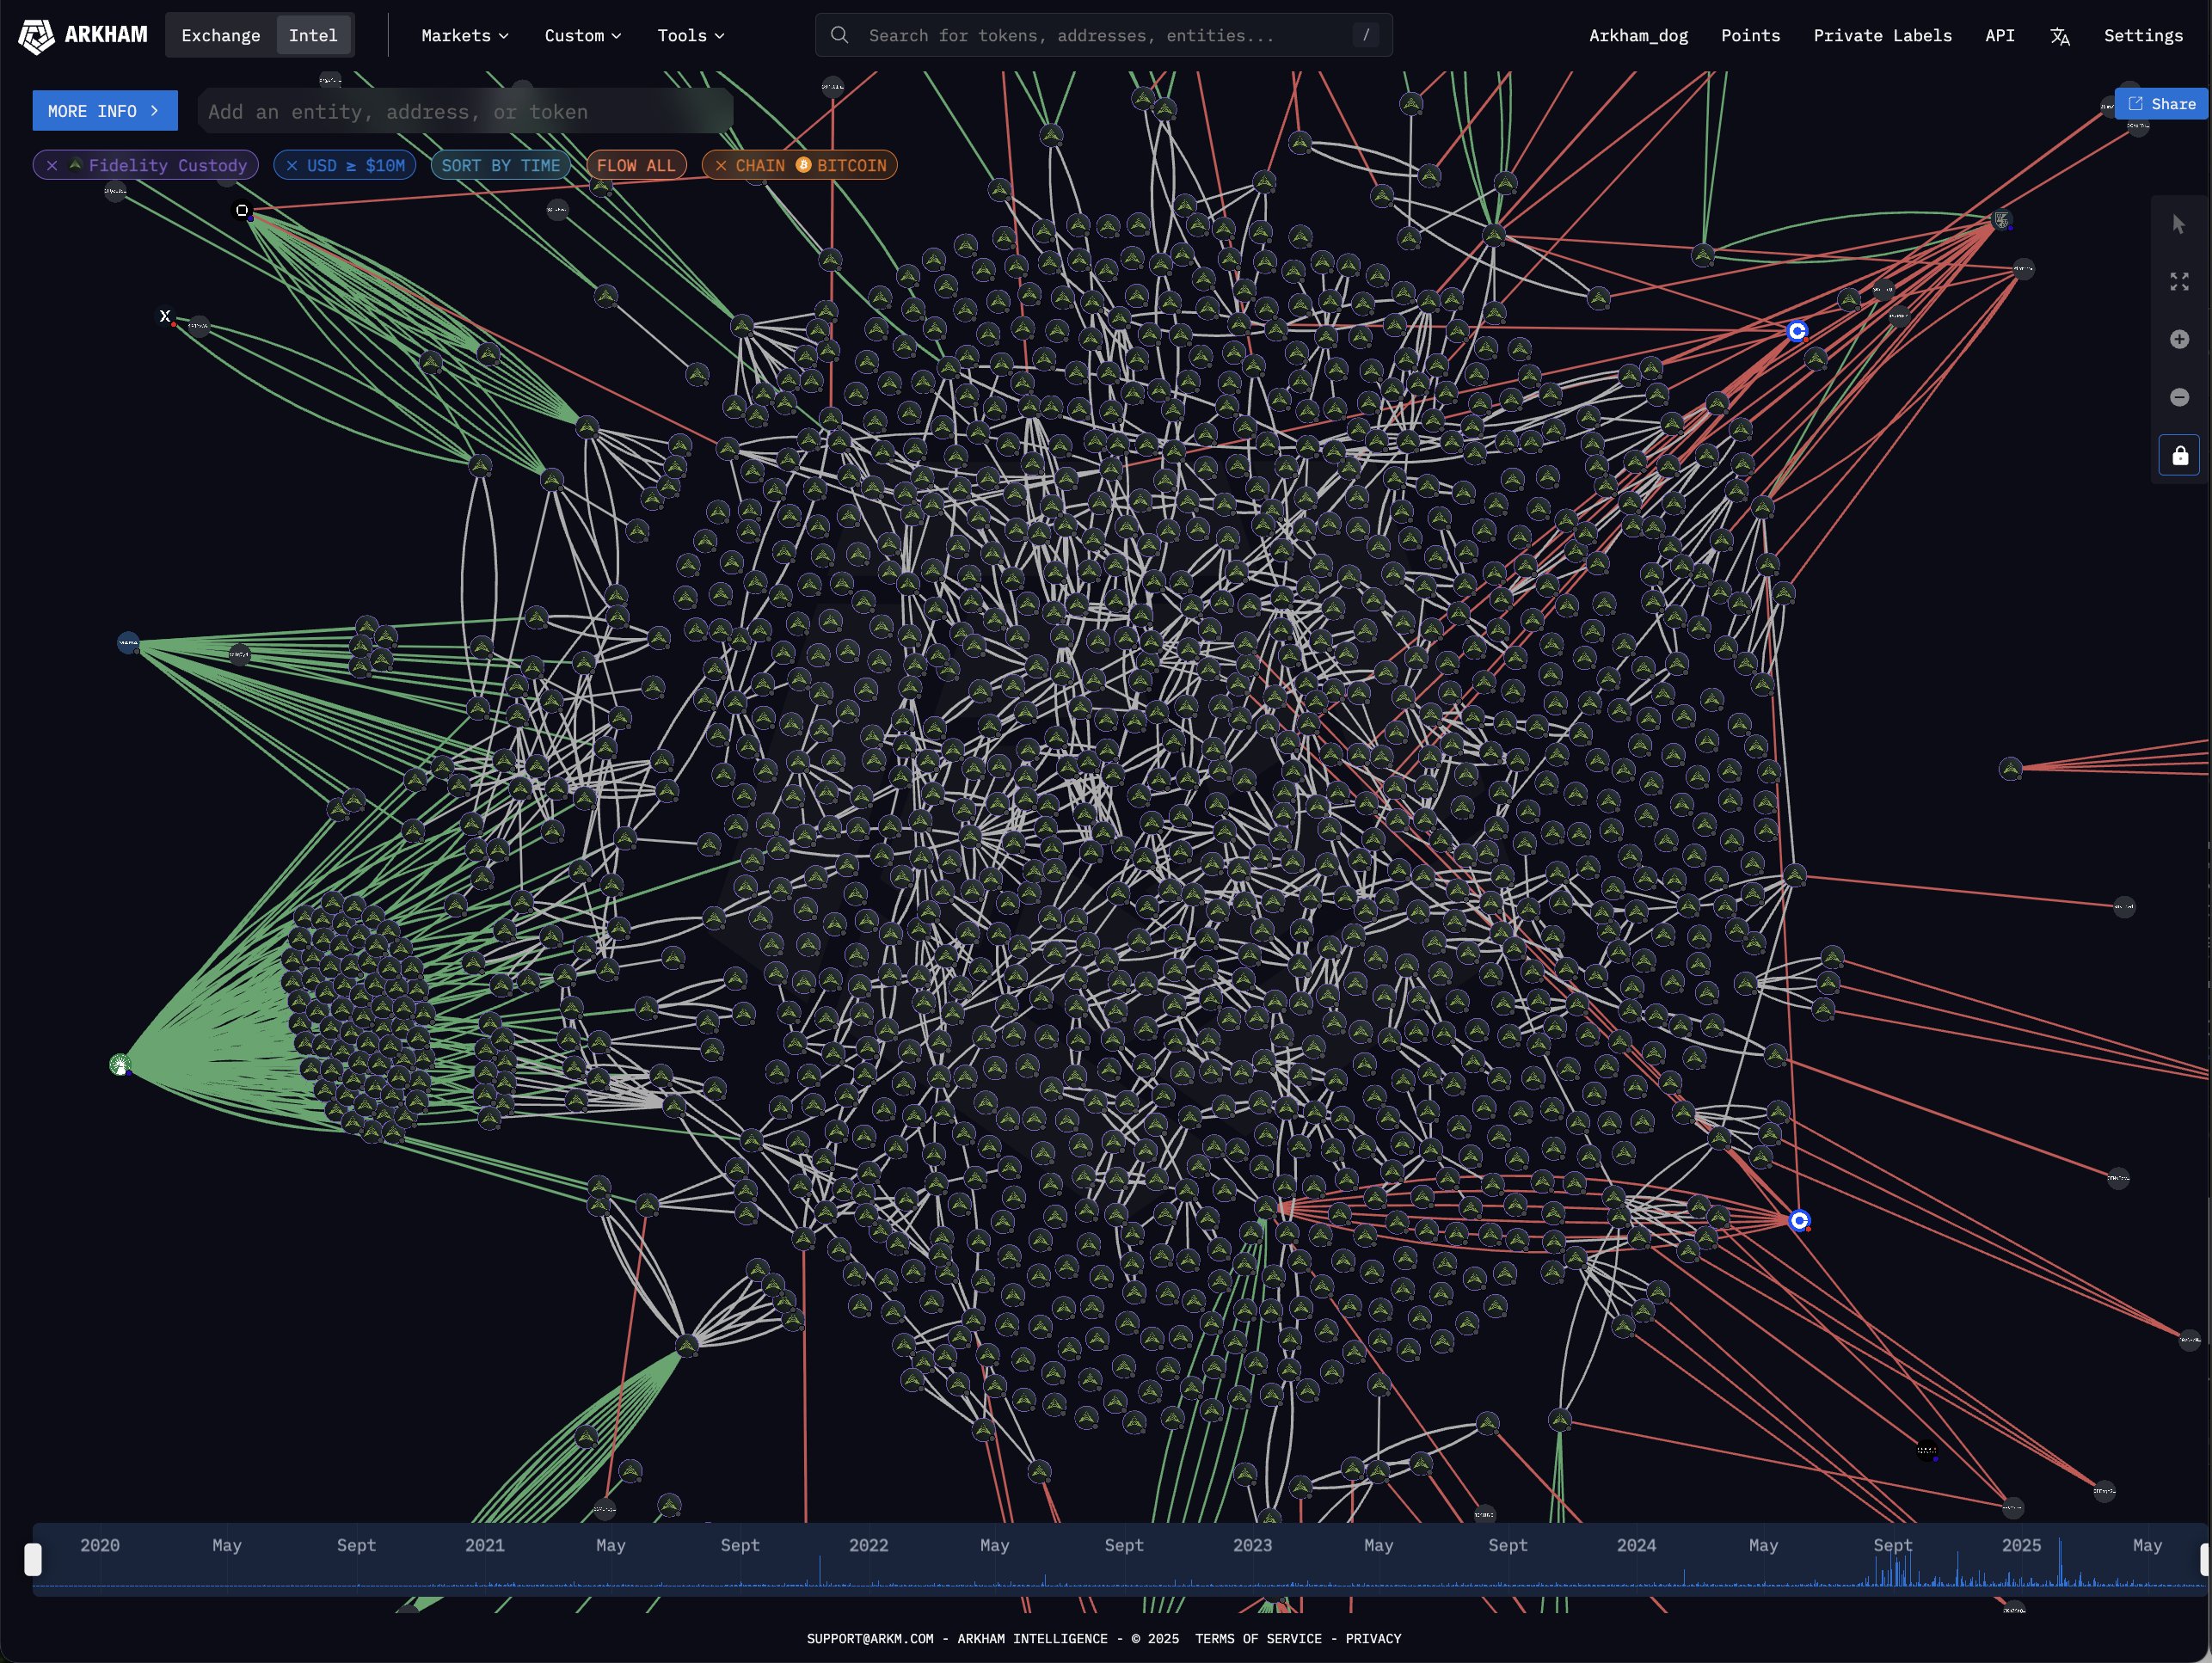The width and height of the screenshot is (2212, 1663).
Task: Click the blue node on the left edge
Action: coord(128,642)
